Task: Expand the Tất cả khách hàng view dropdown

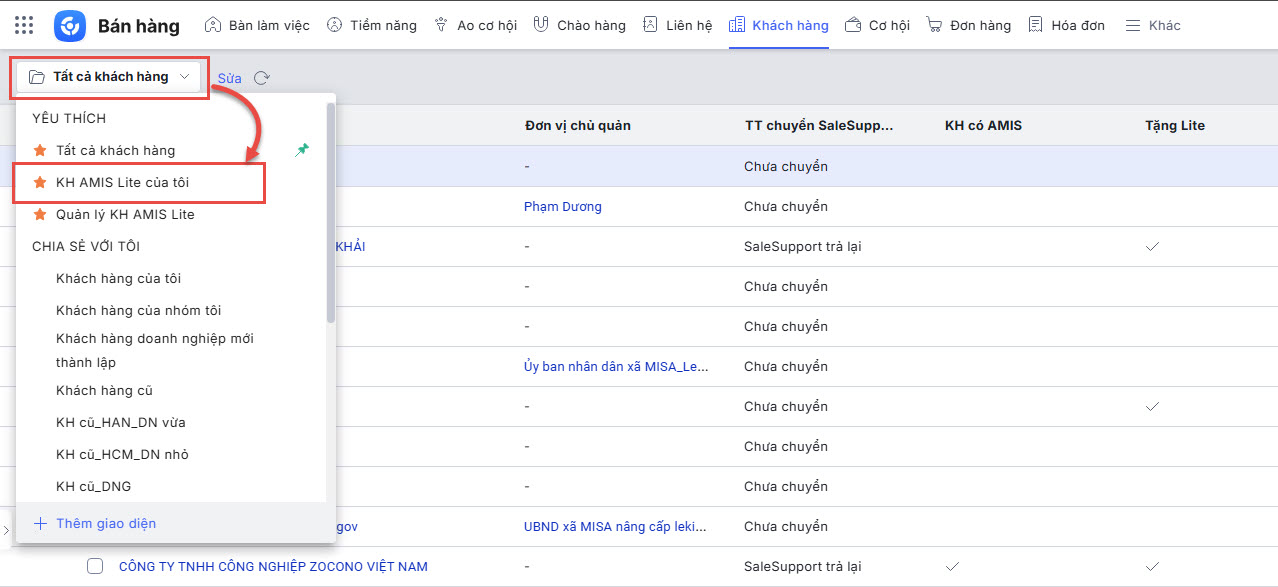Action: (x=110, y=77)
